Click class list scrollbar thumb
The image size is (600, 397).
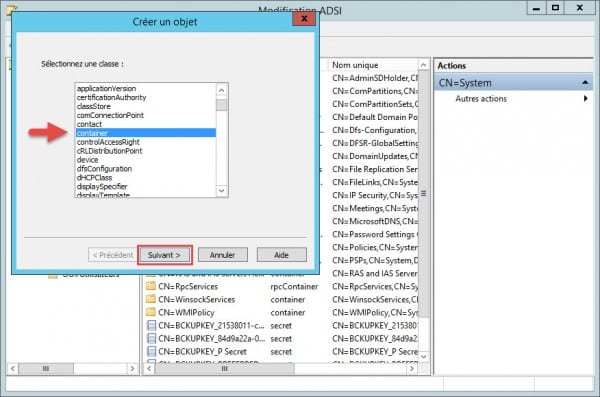pos(222,105)
